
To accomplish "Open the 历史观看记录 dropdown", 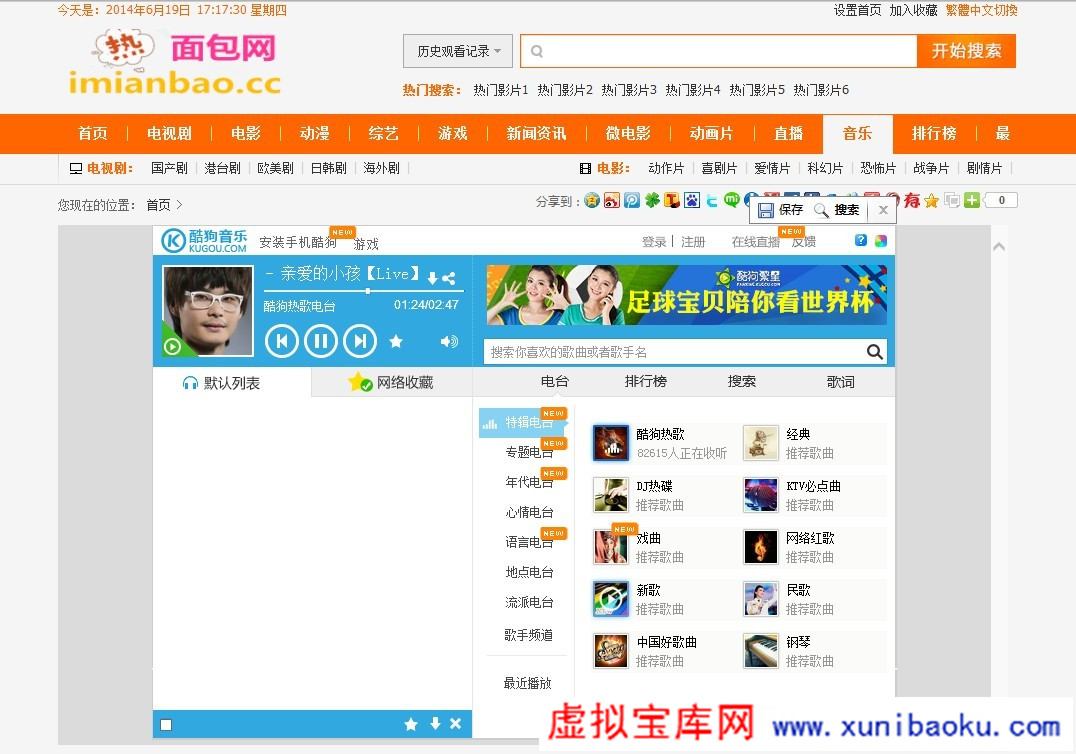I will (458, 51).
